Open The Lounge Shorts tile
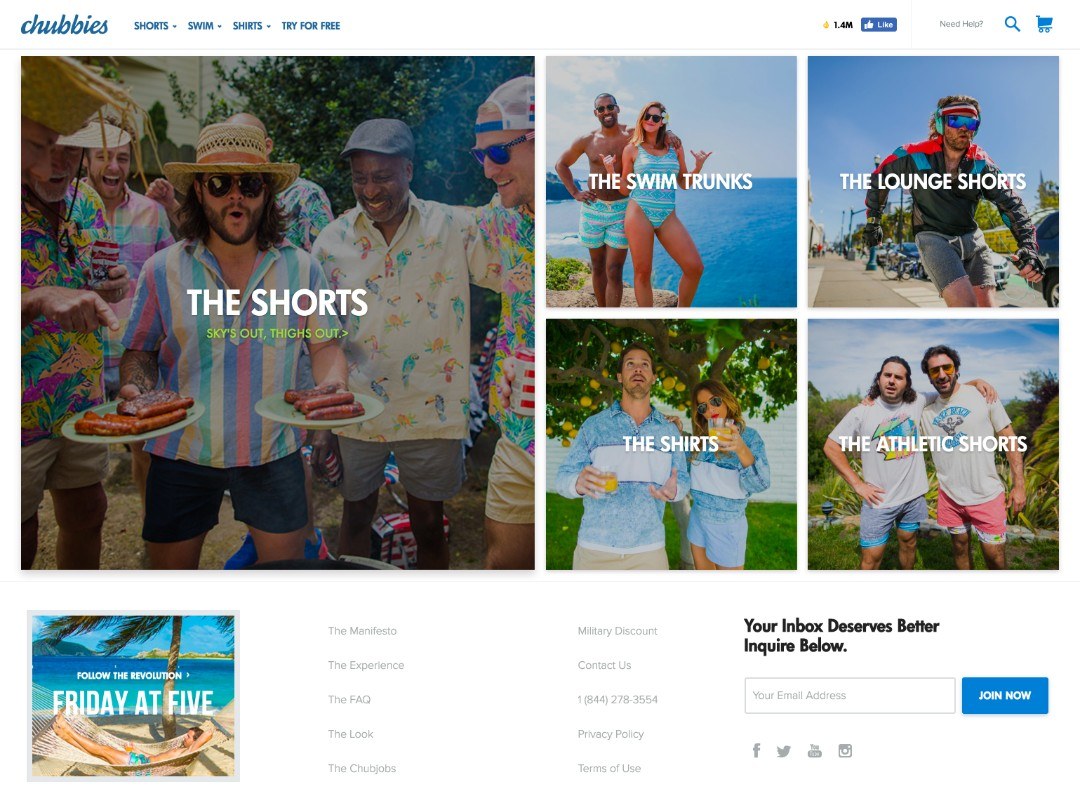 [x=933, y=182]
